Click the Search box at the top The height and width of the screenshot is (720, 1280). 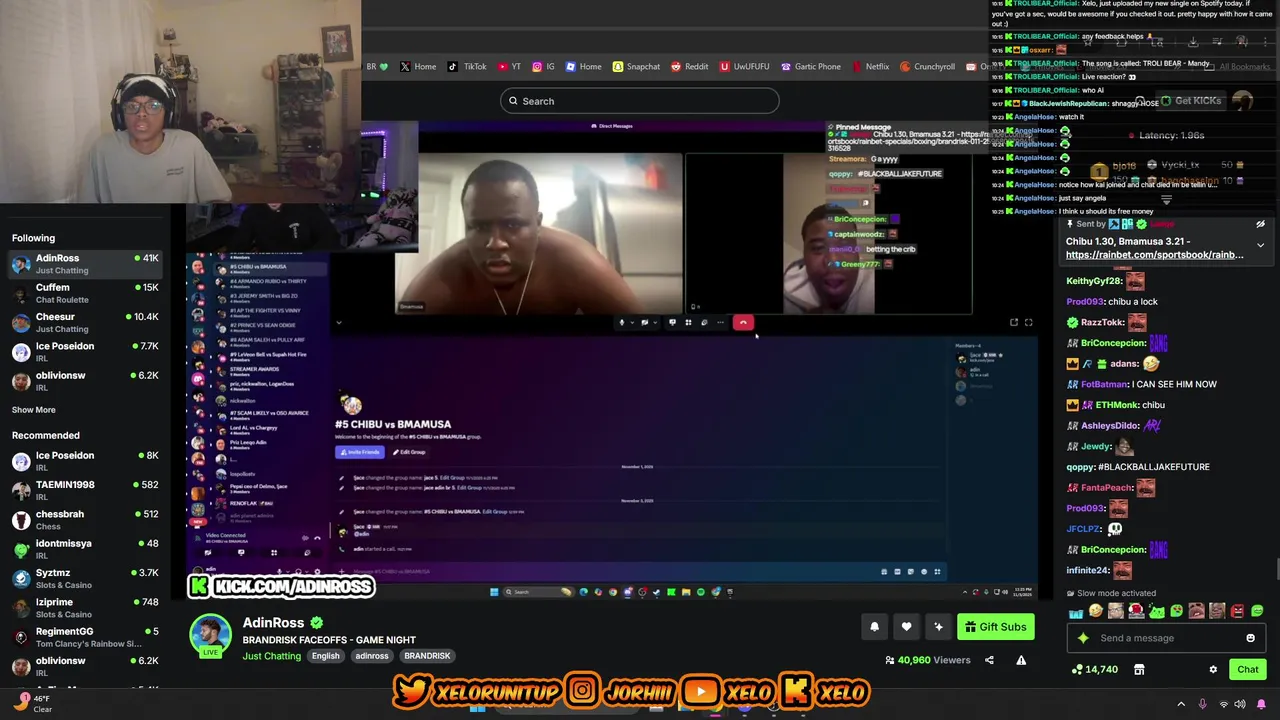(x=640, y=101)
